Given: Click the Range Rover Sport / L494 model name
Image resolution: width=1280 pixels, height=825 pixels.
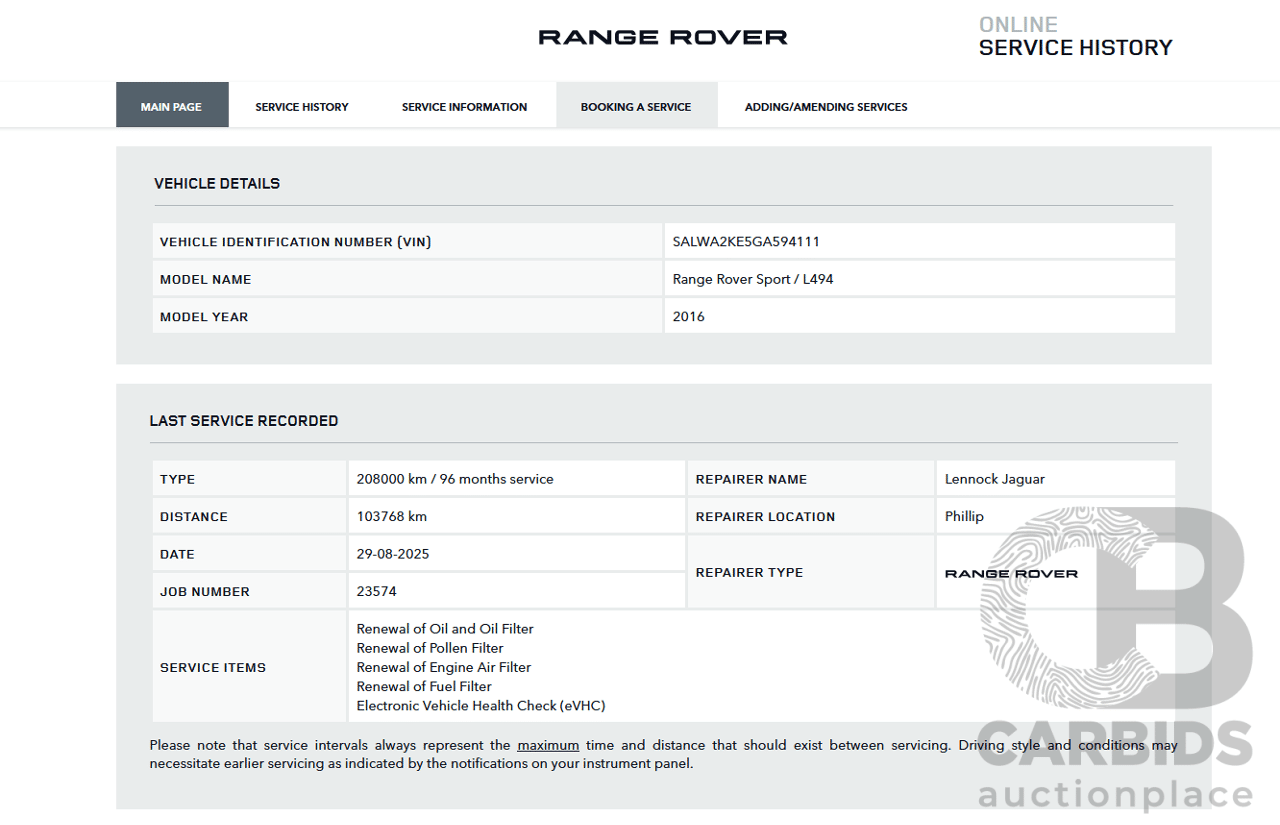Looking at the screenshot, I should click(752, 279).
